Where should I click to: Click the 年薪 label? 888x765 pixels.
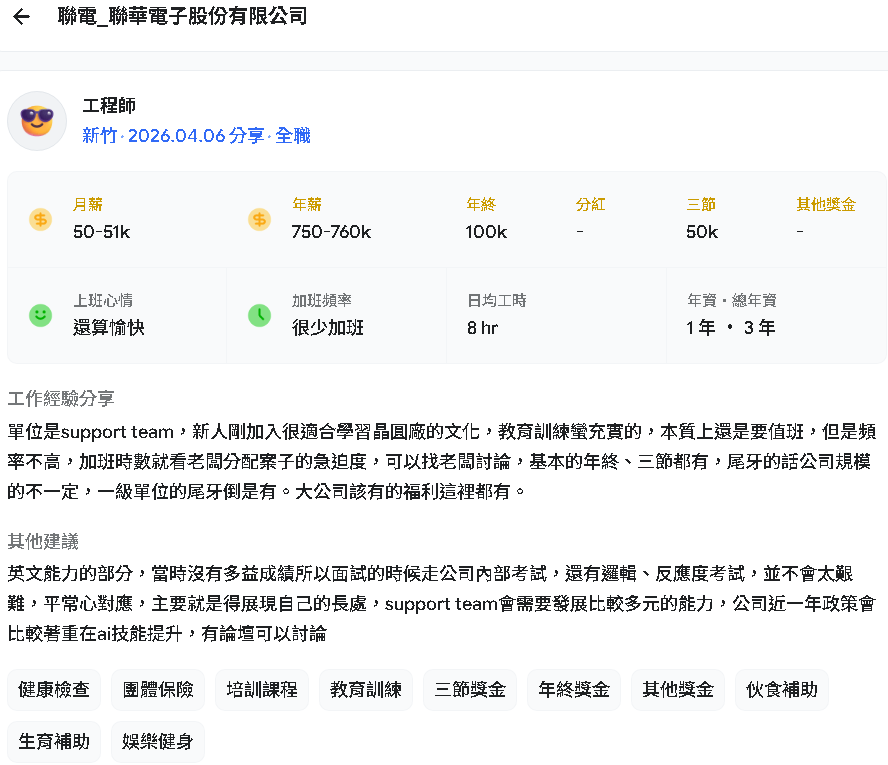click(x=307, y=204)
